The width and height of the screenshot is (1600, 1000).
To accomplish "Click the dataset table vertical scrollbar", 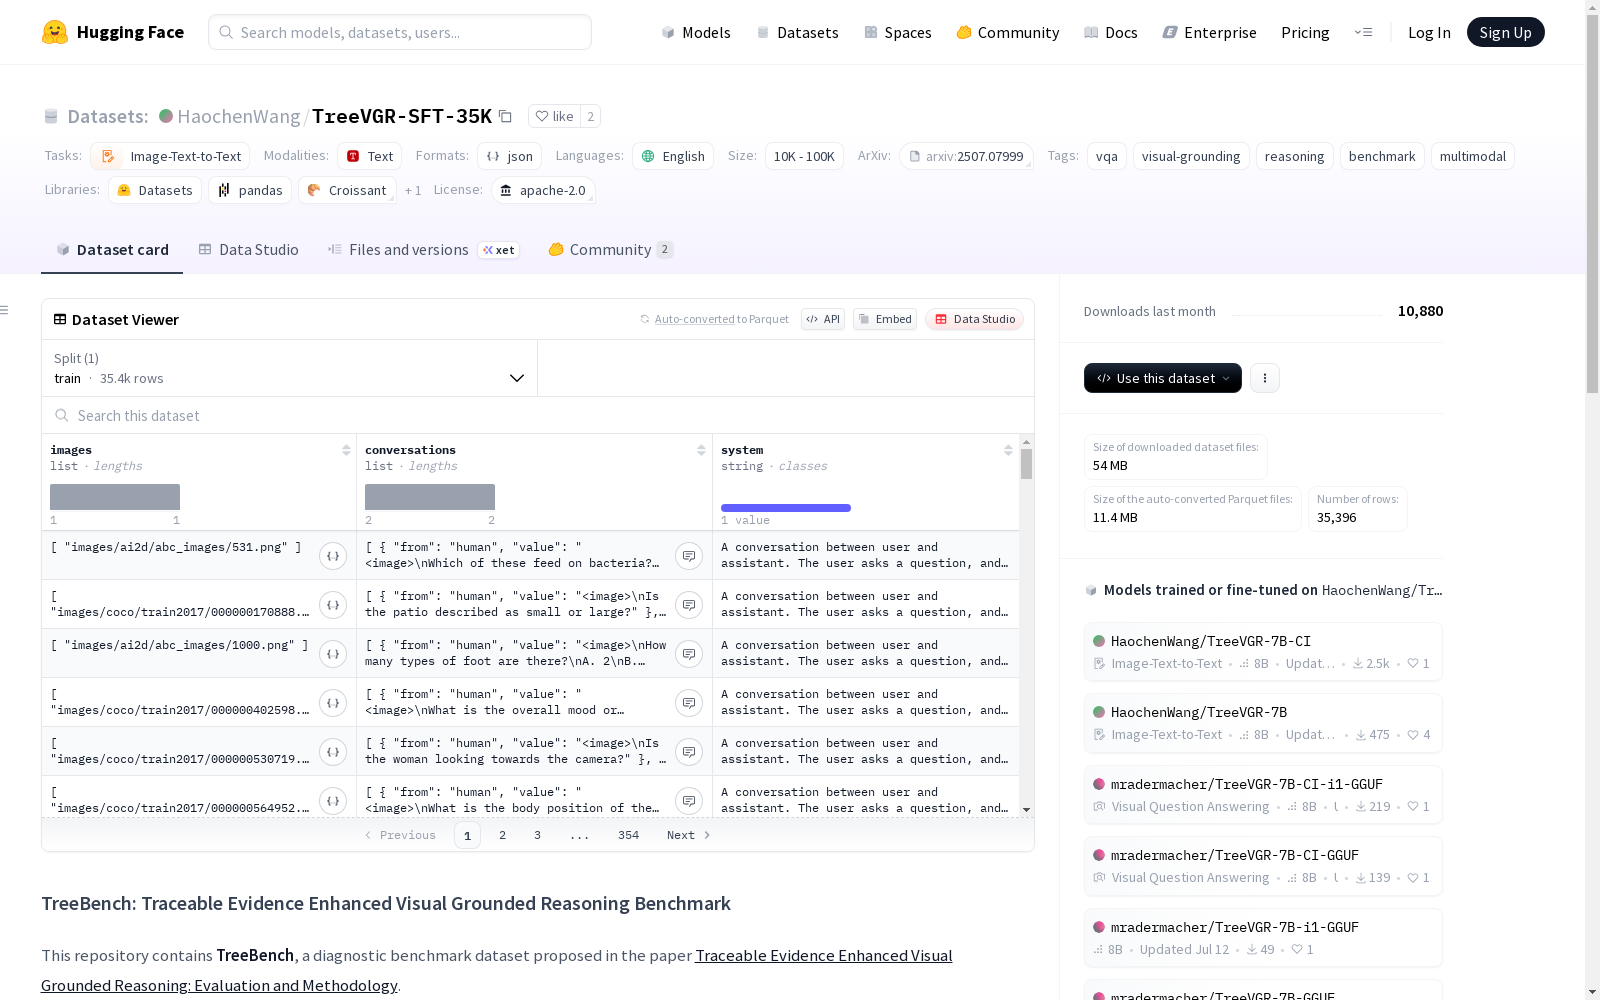I will point(1026,464).
